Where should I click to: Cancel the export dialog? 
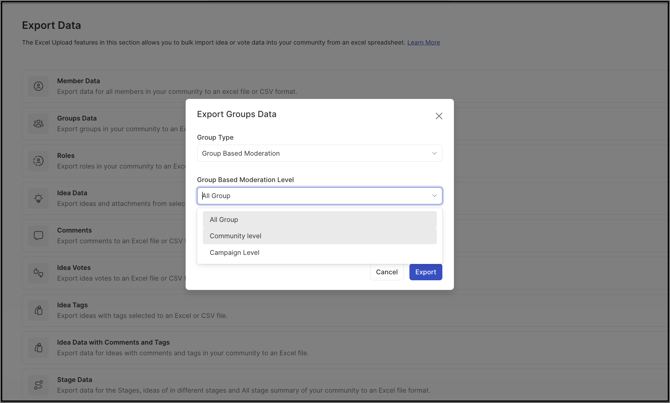386,272
